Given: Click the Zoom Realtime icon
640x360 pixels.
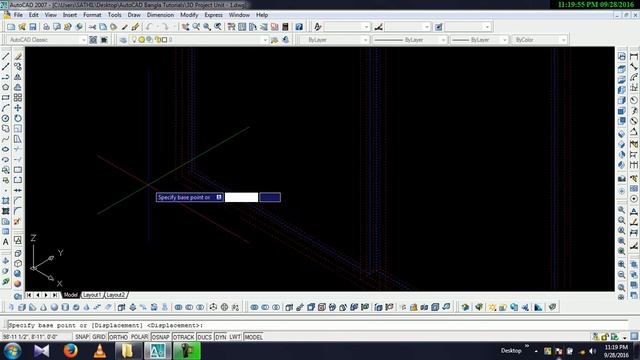Looking at the screenshot, I should pos(196,27).
